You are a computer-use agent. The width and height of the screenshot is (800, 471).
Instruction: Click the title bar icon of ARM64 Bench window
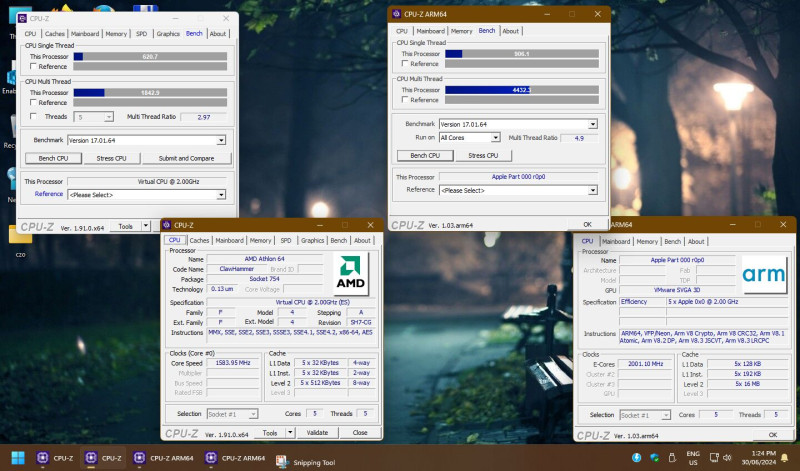pos(396,14)
